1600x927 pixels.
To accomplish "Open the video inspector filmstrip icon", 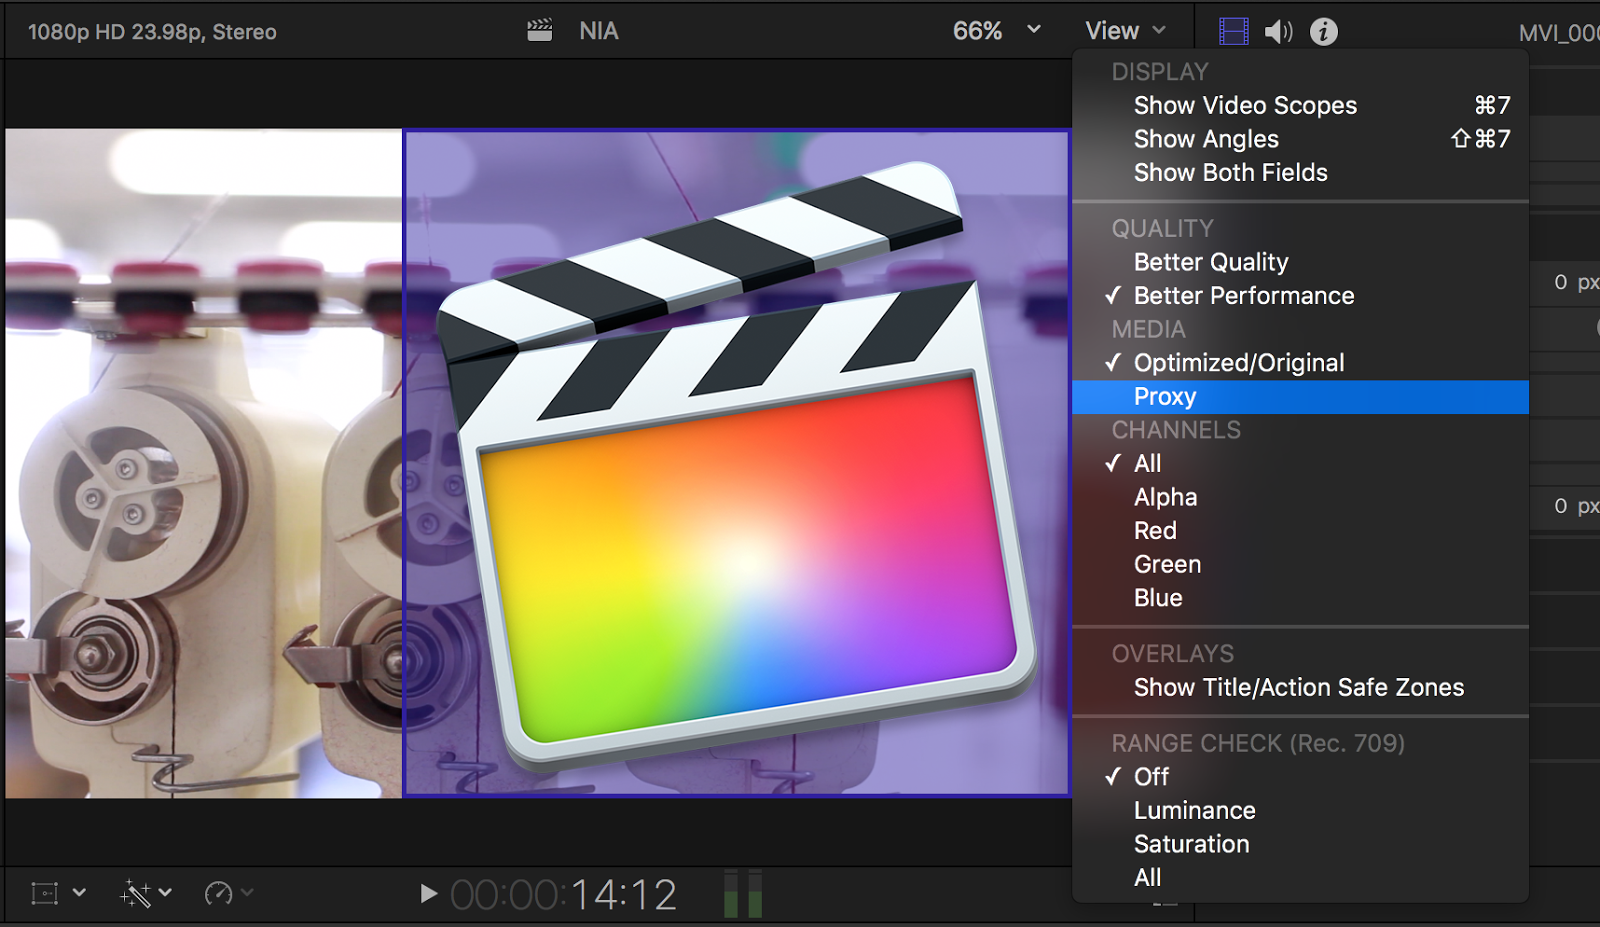I will point(1234,32).
